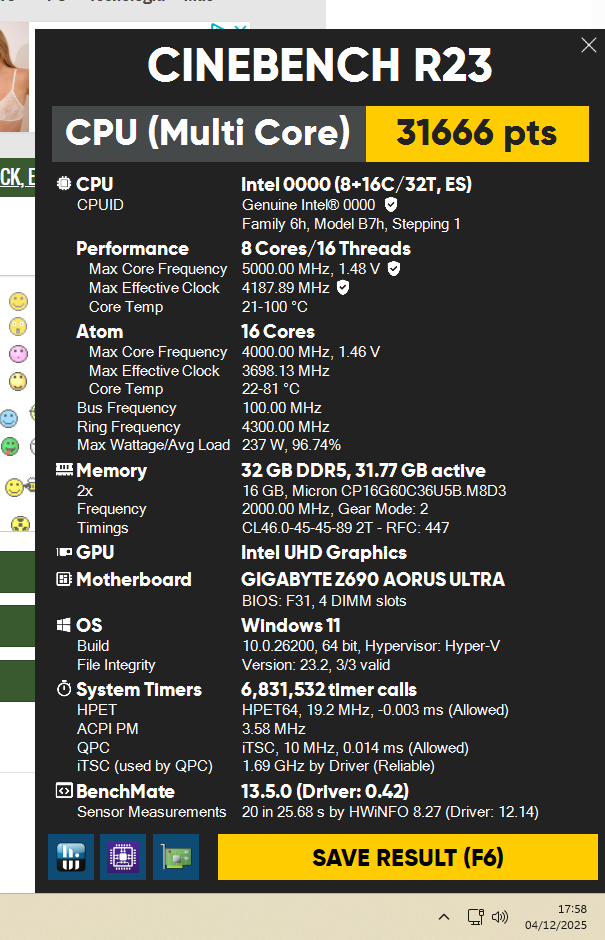The height and width of the screenshot is (940, 605).
Task: Open clock showing 17:58 04/12/2025
Action: (x=556, y=917)
